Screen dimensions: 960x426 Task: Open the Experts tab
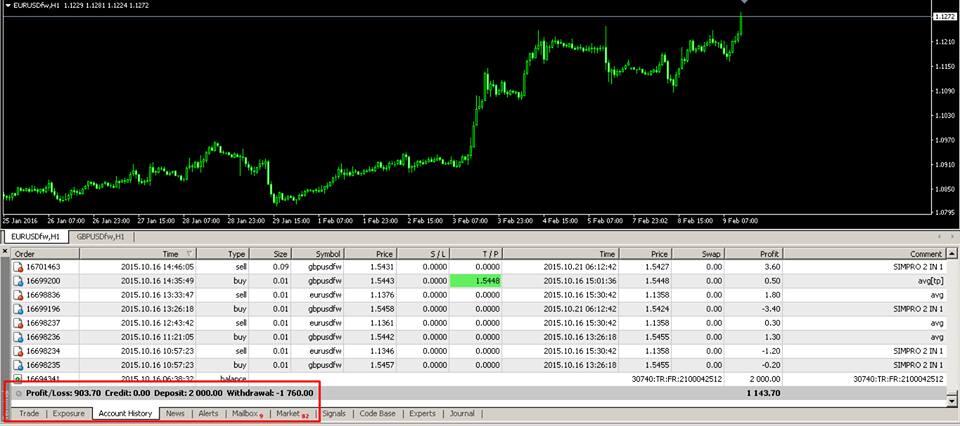tap(422, 414)
